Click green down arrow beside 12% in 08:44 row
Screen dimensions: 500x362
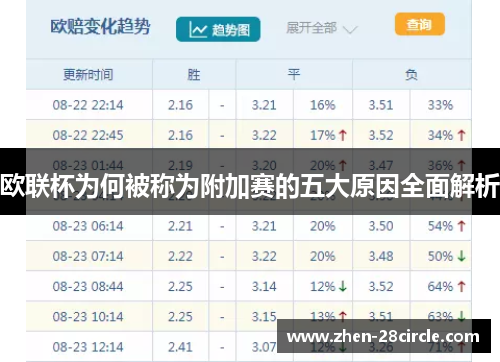click(343, 286)
